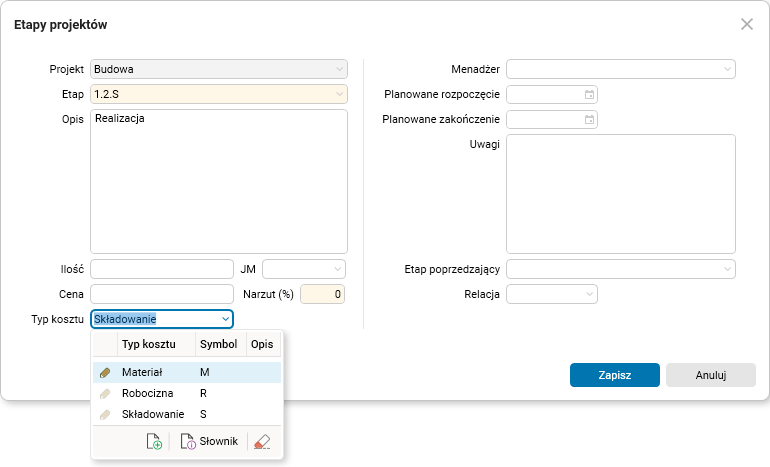Screen dimensions: 770x467
Task: Expand the Menadżer dropdown
Action: pos(727,69)
